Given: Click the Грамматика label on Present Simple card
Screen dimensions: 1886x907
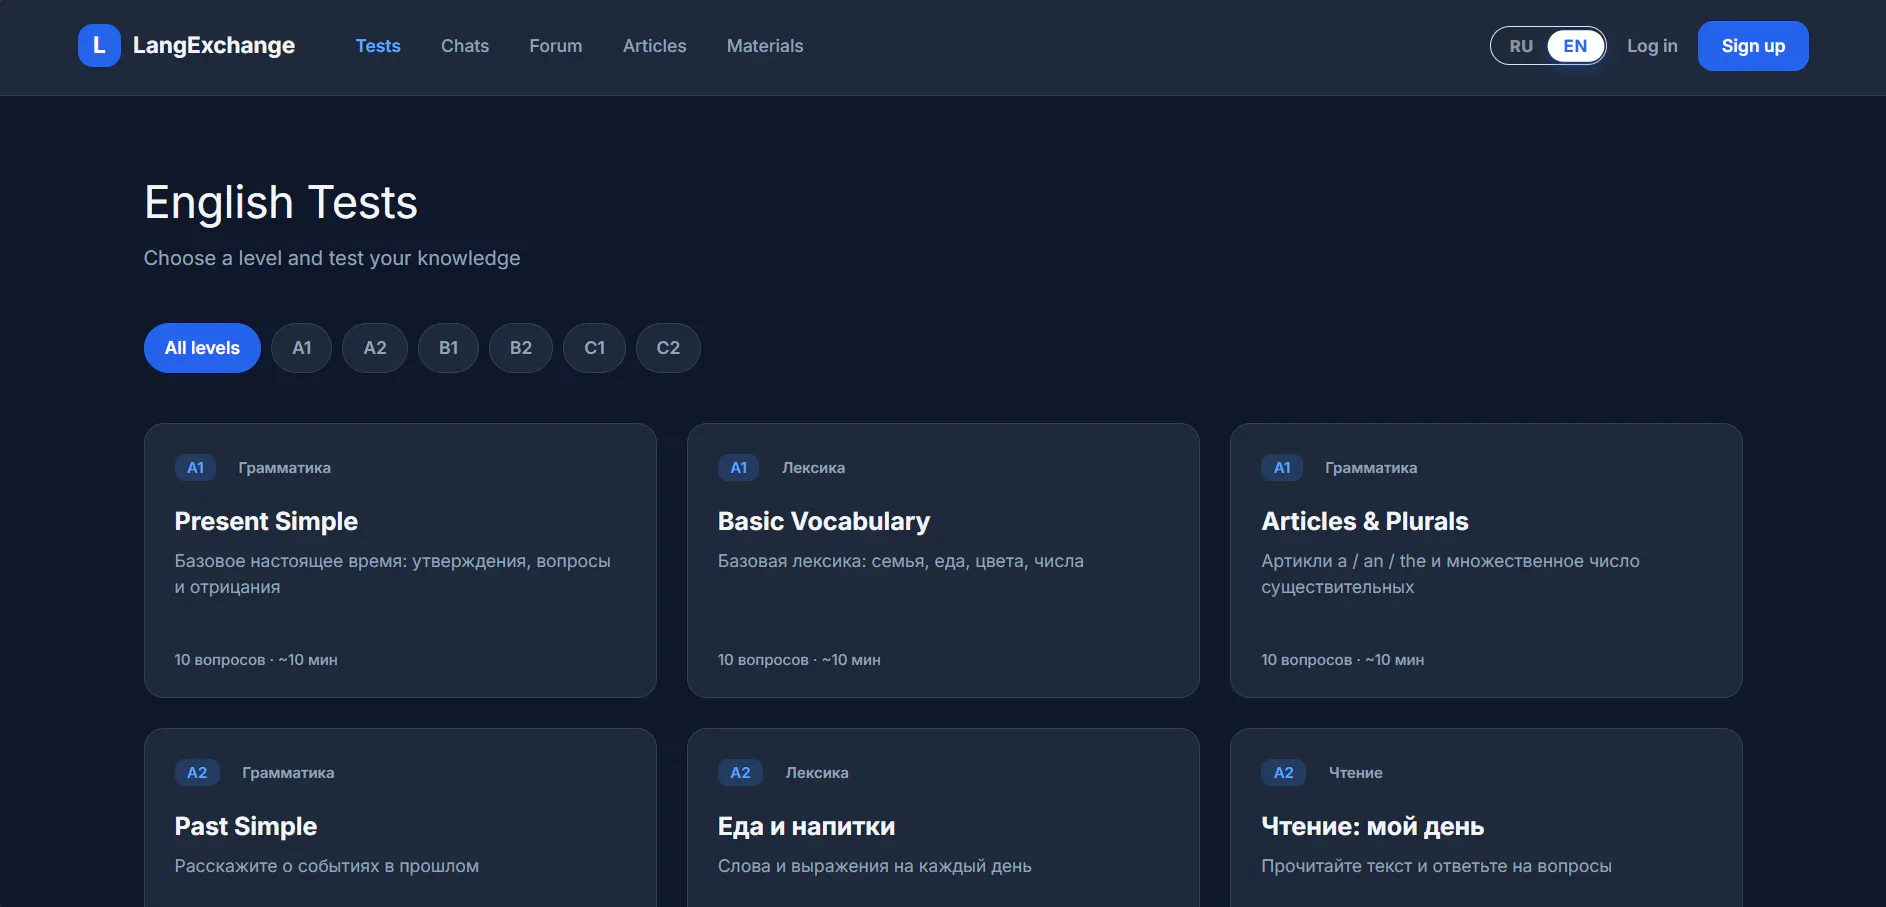Looking at the screenshot, I should point(285,468).
